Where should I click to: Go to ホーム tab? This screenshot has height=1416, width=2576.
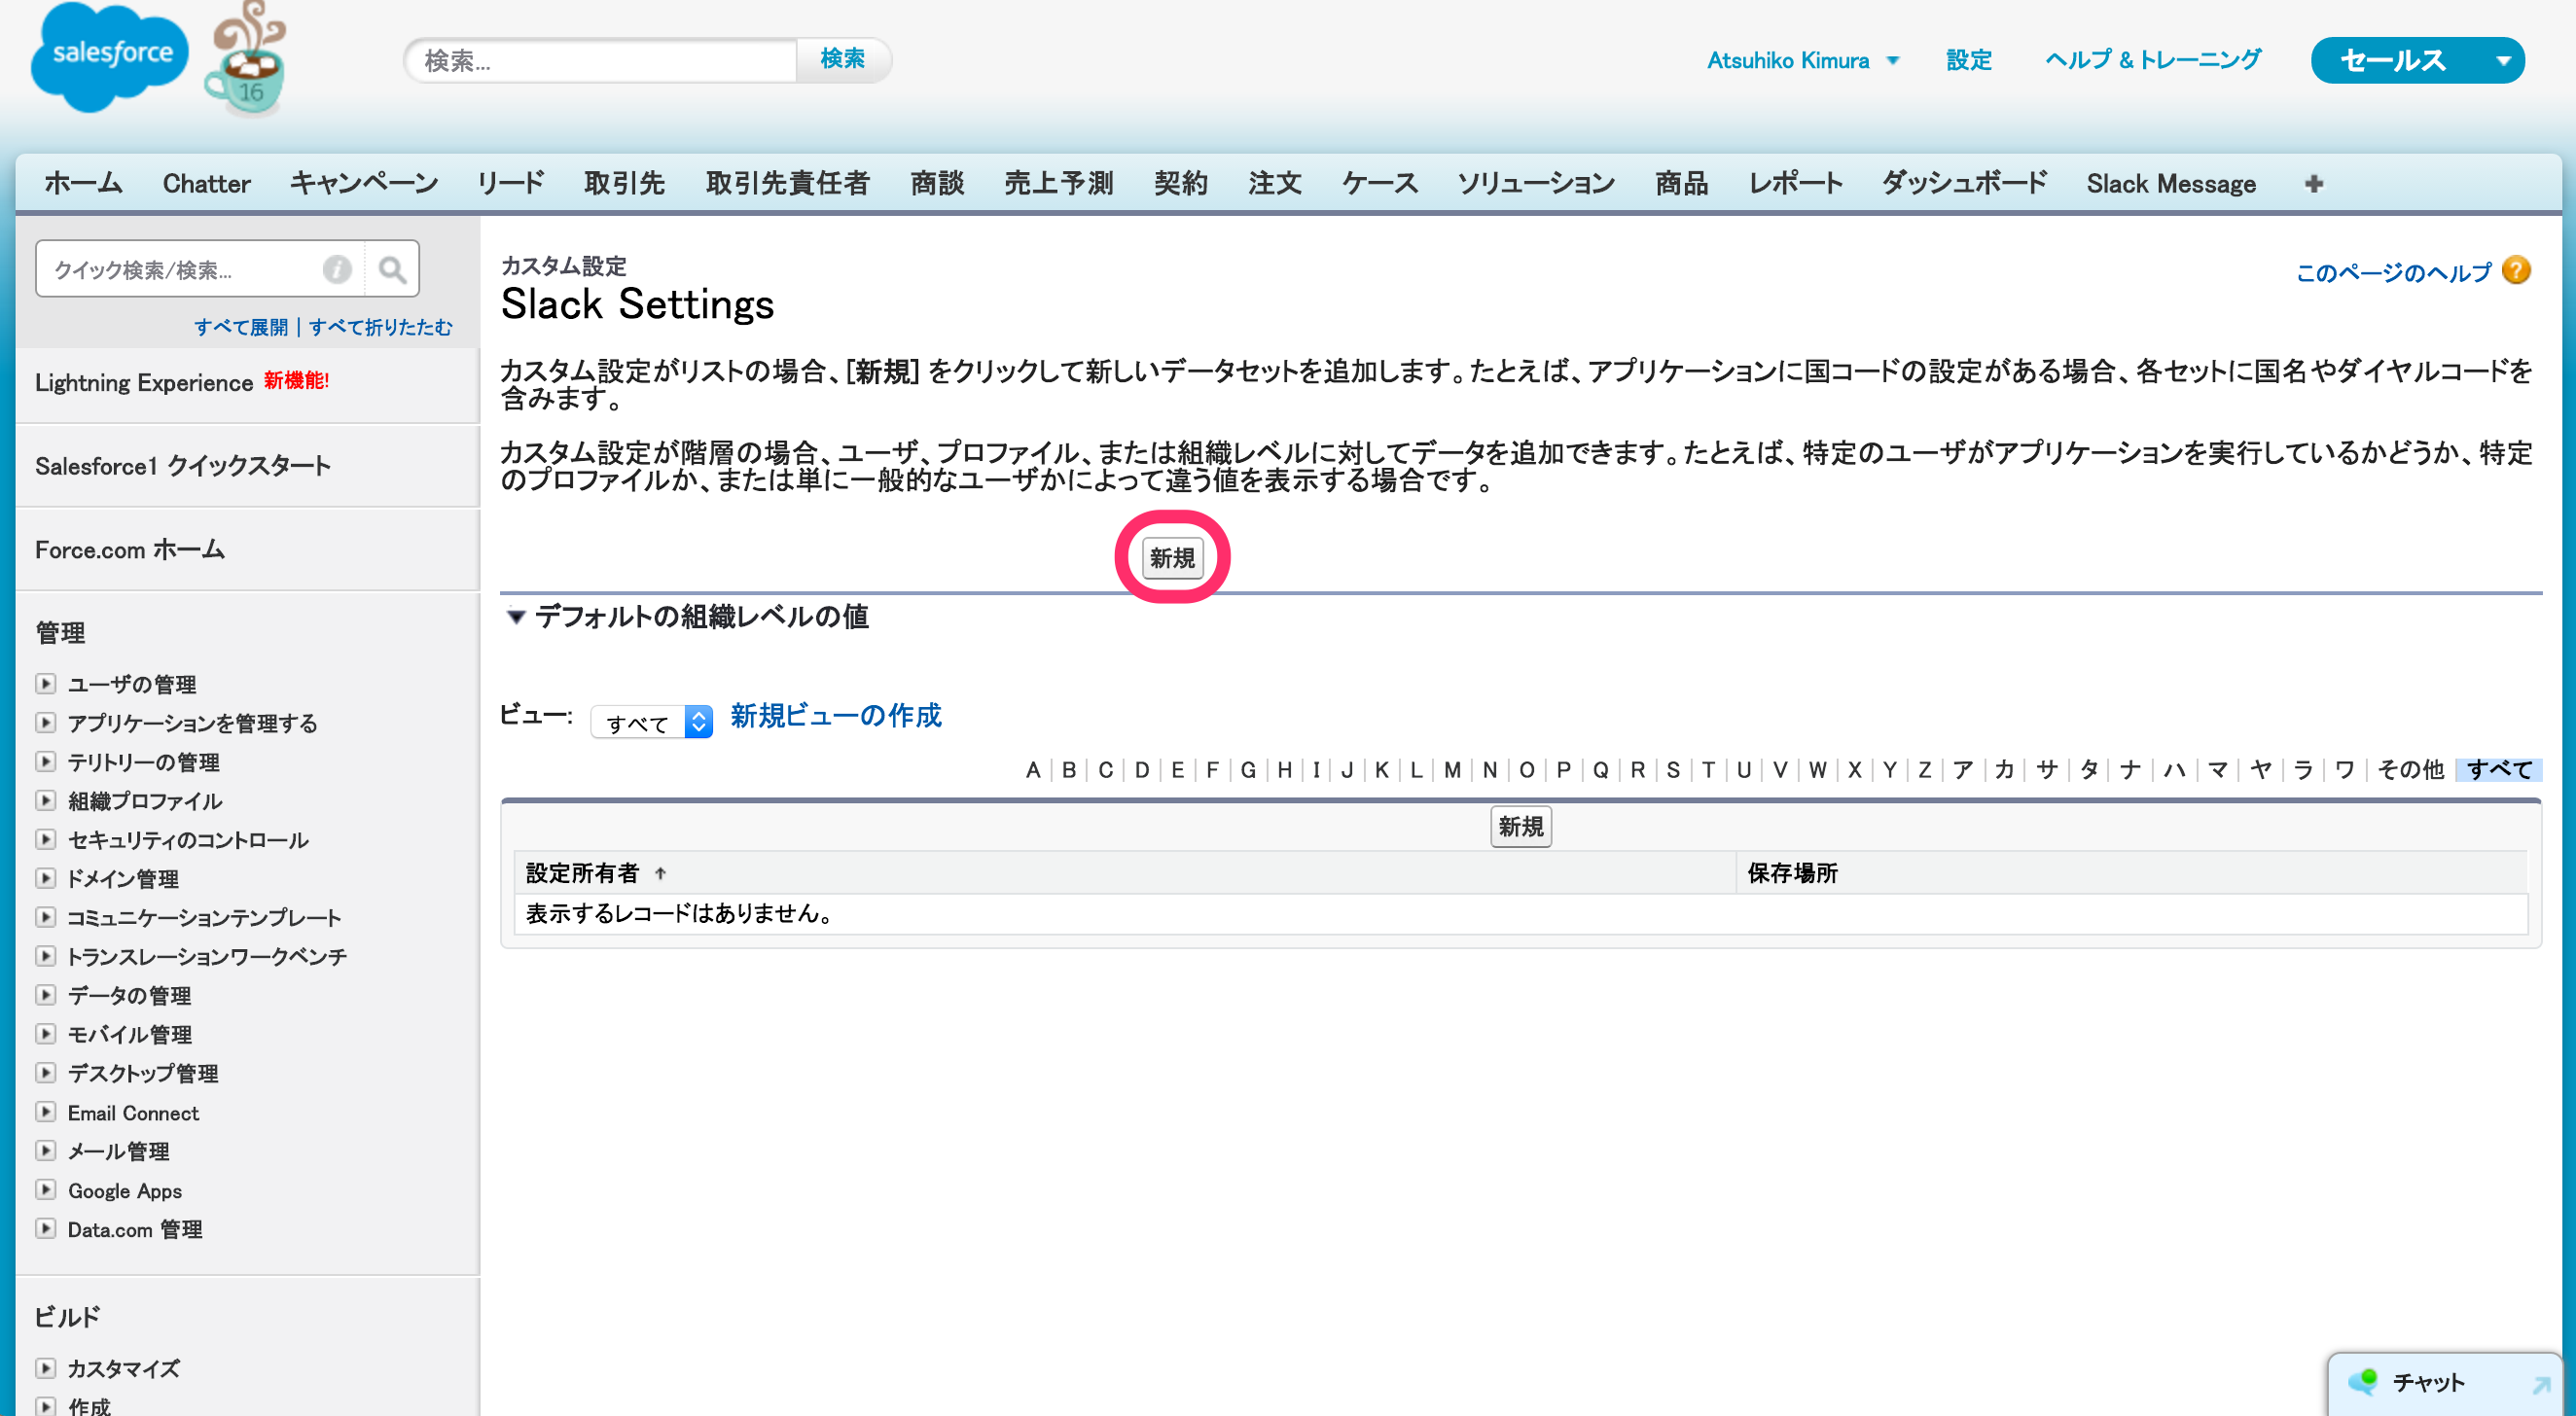pyautogui.click(x=83, y=184)
